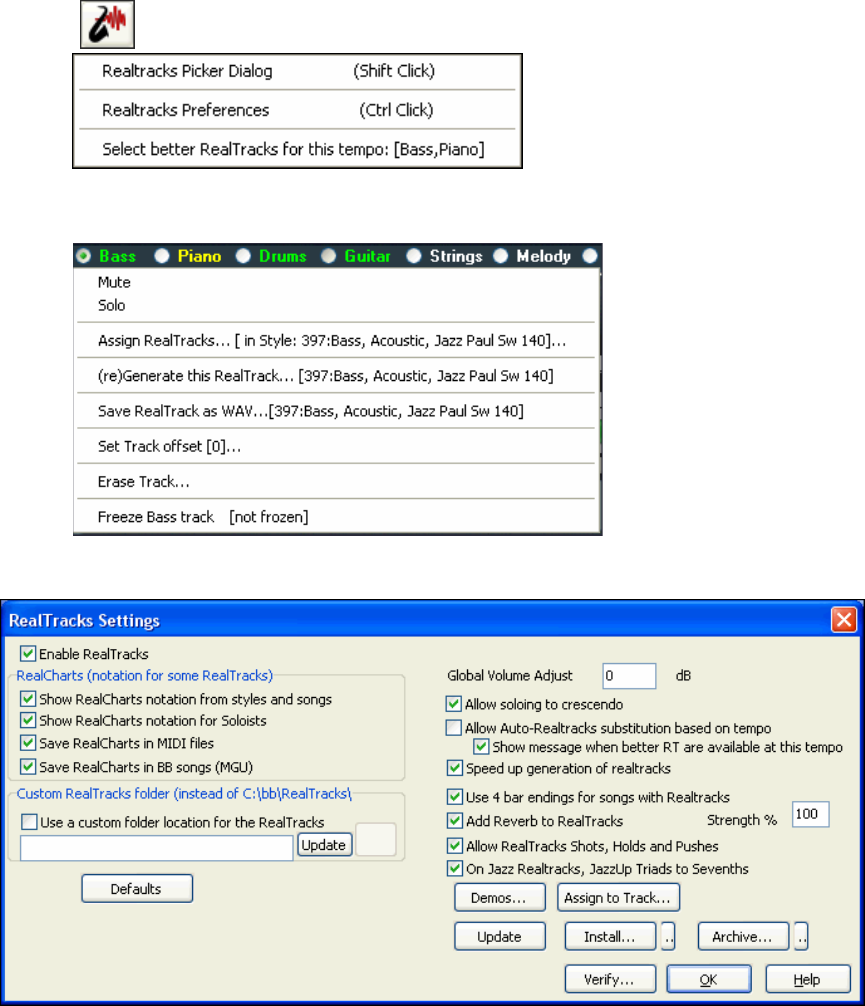This screenshot has height=1006, width=865.
Task: Toggle Allow RealTracks Shots, Holds and Pushes
Action: click(x=455, y=846)
